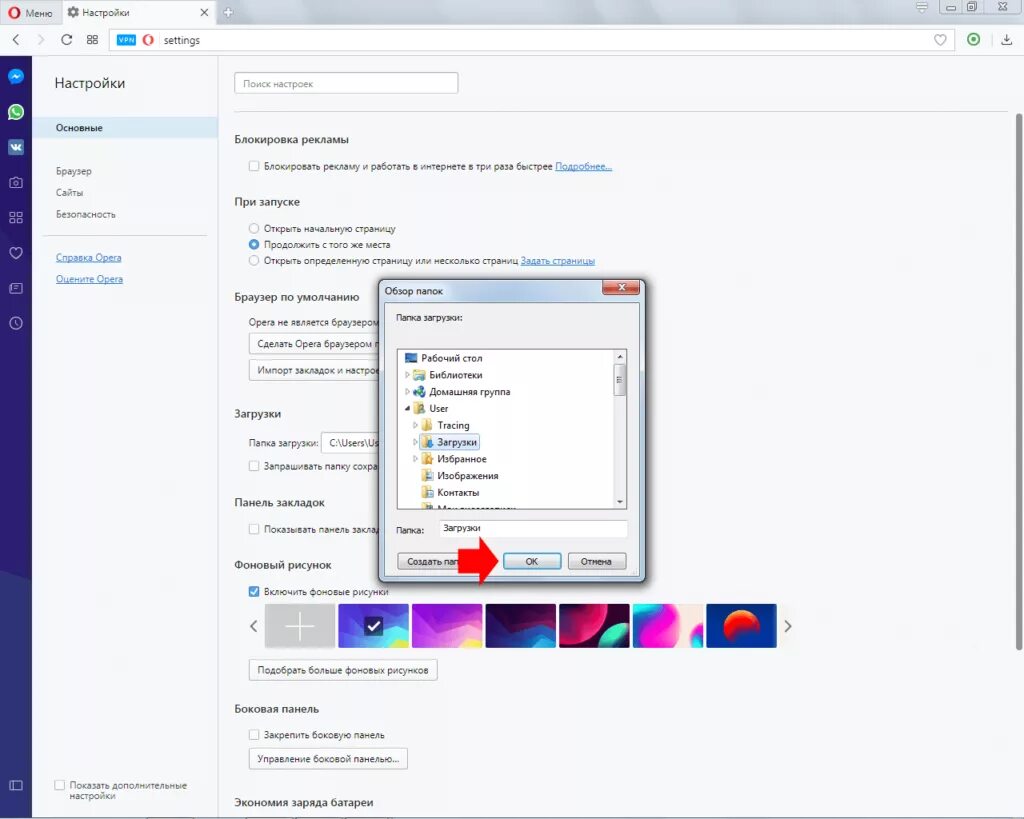Expand the Избранное folder node
This screenshot has height=819, width=1024.
tap(415, 459)
